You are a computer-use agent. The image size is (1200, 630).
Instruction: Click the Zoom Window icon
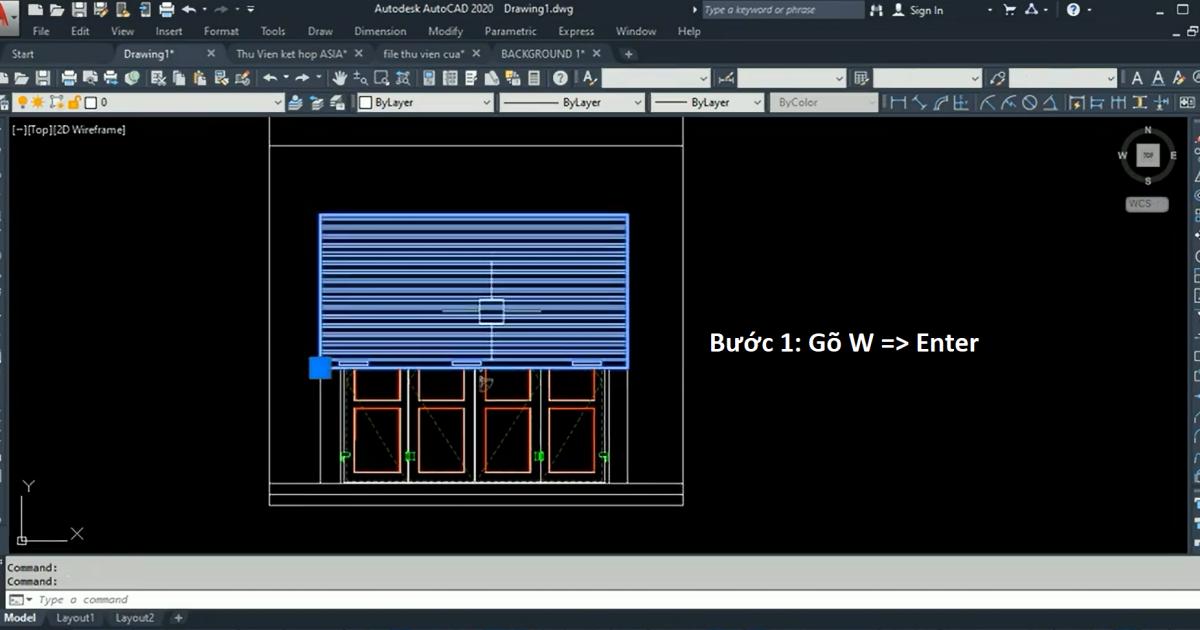379,78
